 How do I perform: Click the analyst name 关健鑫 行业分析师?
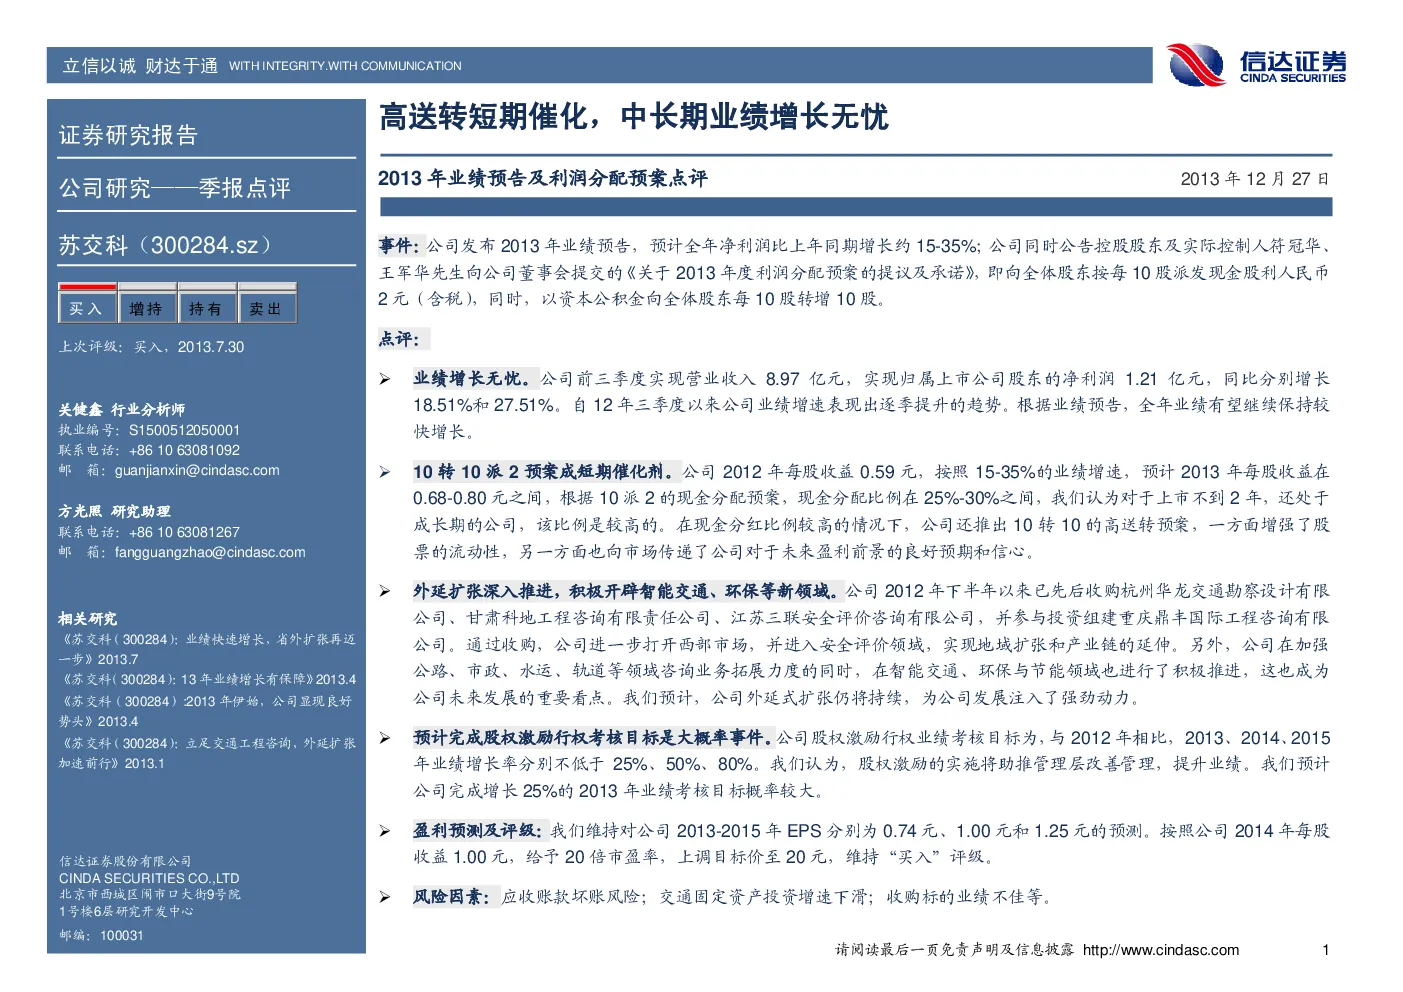[121, 409]
